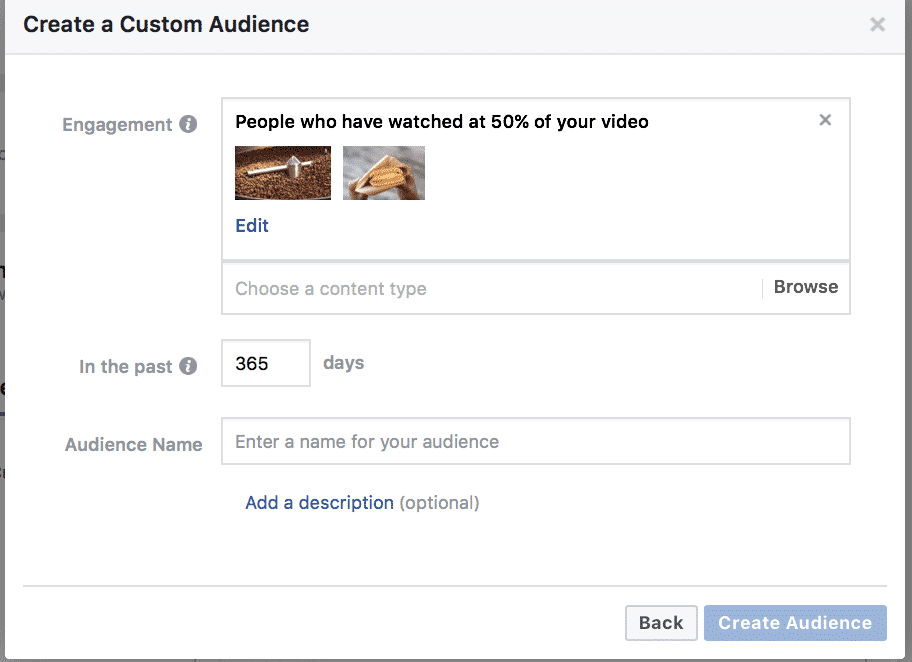
Task: Click the 365 days number field
Action: 266,363
